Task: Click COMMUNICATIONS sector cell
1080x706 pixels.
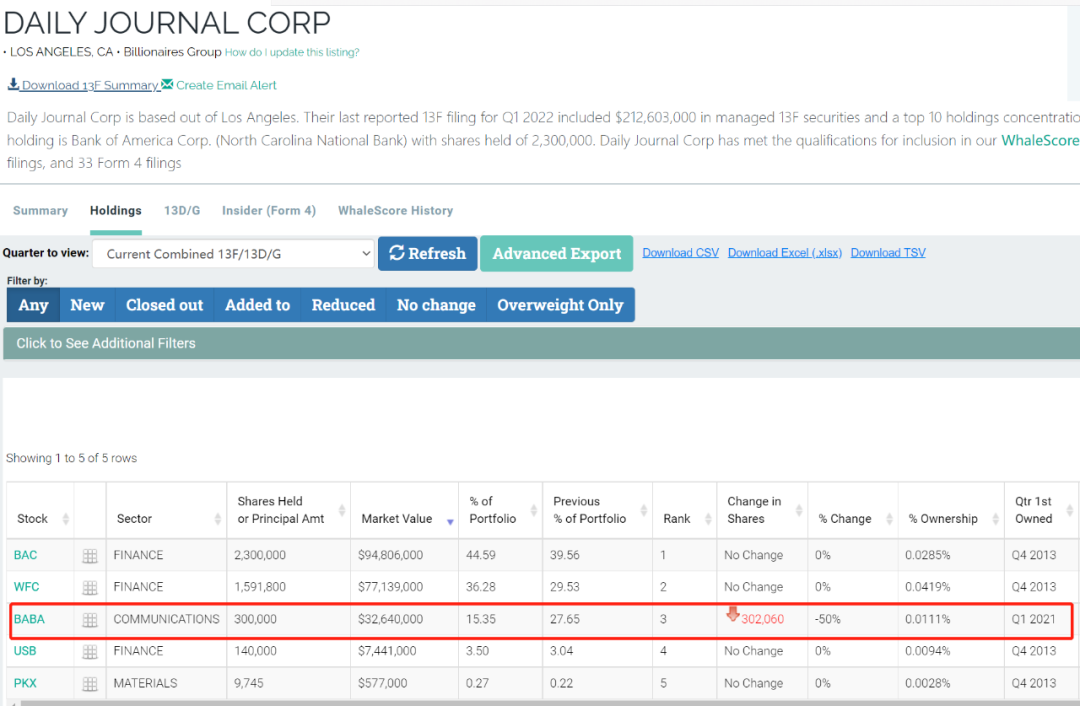Action: (x=167, y=619)
